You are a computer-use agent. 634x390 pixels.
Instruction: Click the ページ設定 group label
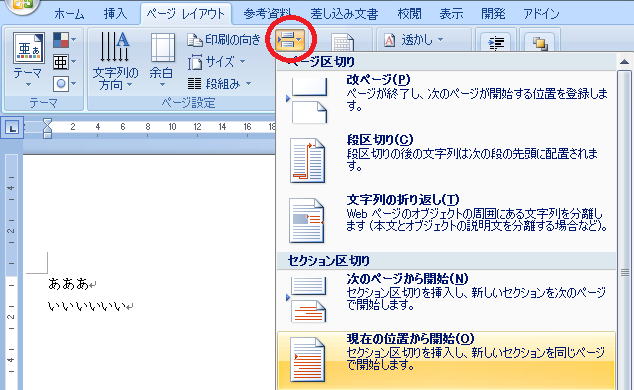(188, 103)
